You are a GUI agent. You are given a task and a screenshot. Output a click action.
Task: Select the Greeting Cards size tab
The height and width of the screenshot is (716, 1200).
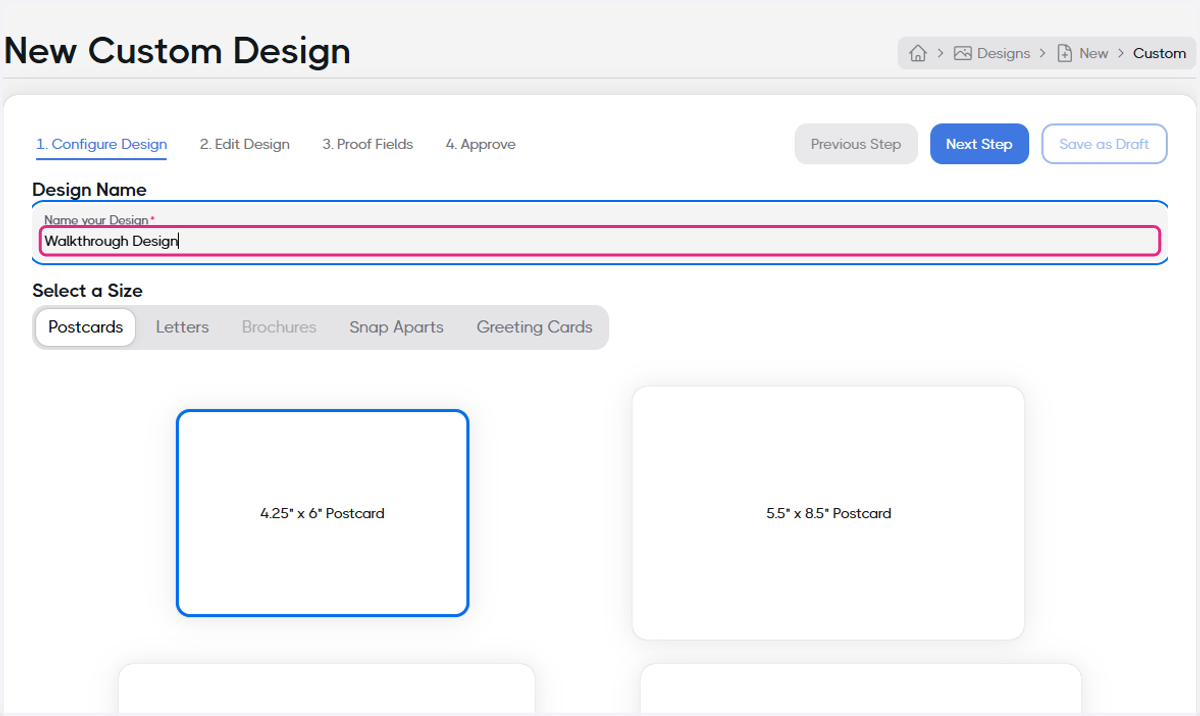point(534,327)
